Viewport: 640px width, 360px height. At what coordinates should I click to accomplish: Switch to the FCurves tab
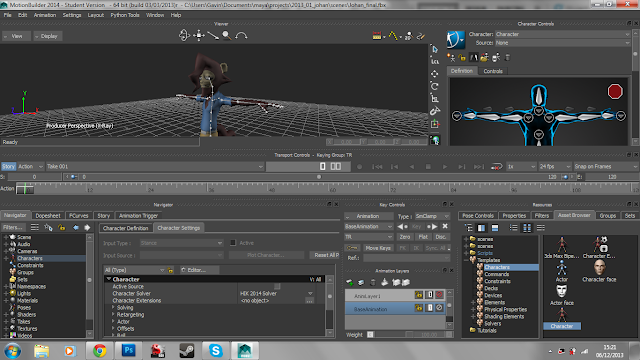click(x=78, y=216)
